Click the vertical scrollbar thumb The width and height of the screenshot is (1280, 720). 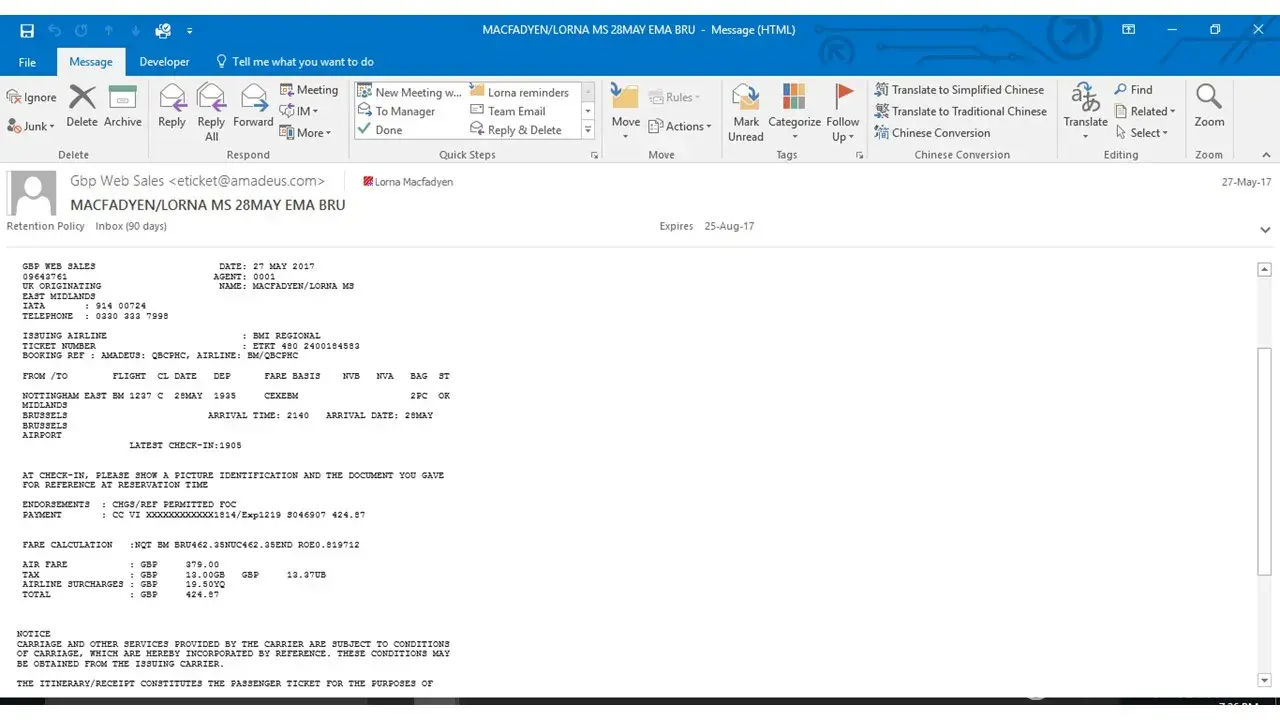click(1264, 461)
